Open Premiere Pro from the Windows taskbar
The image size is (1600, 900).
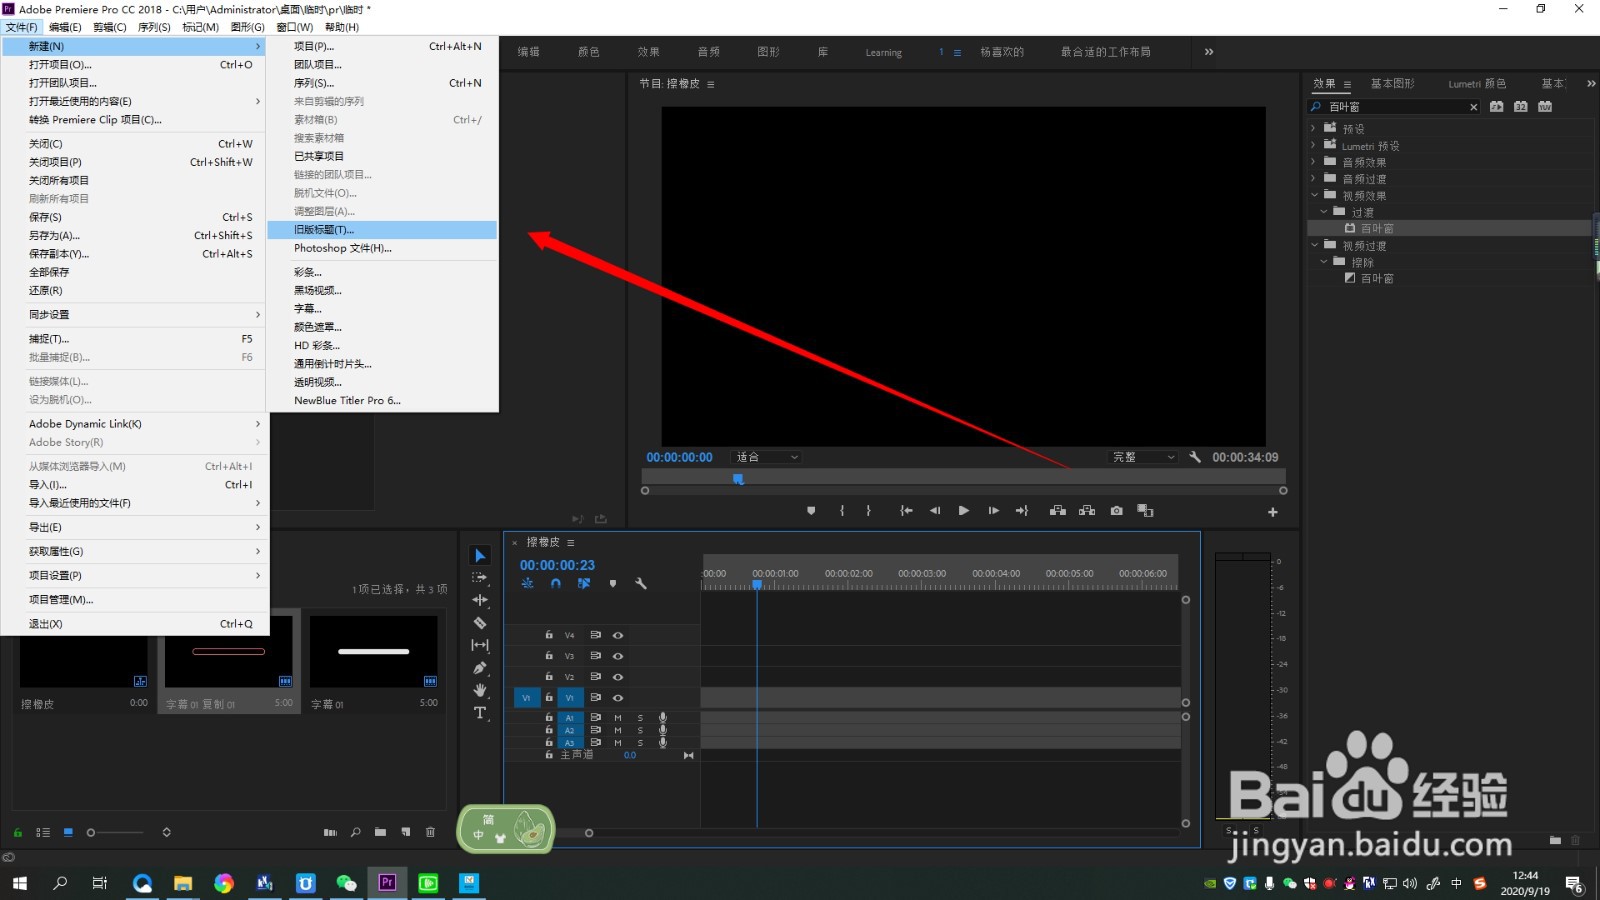pos(387,883)
